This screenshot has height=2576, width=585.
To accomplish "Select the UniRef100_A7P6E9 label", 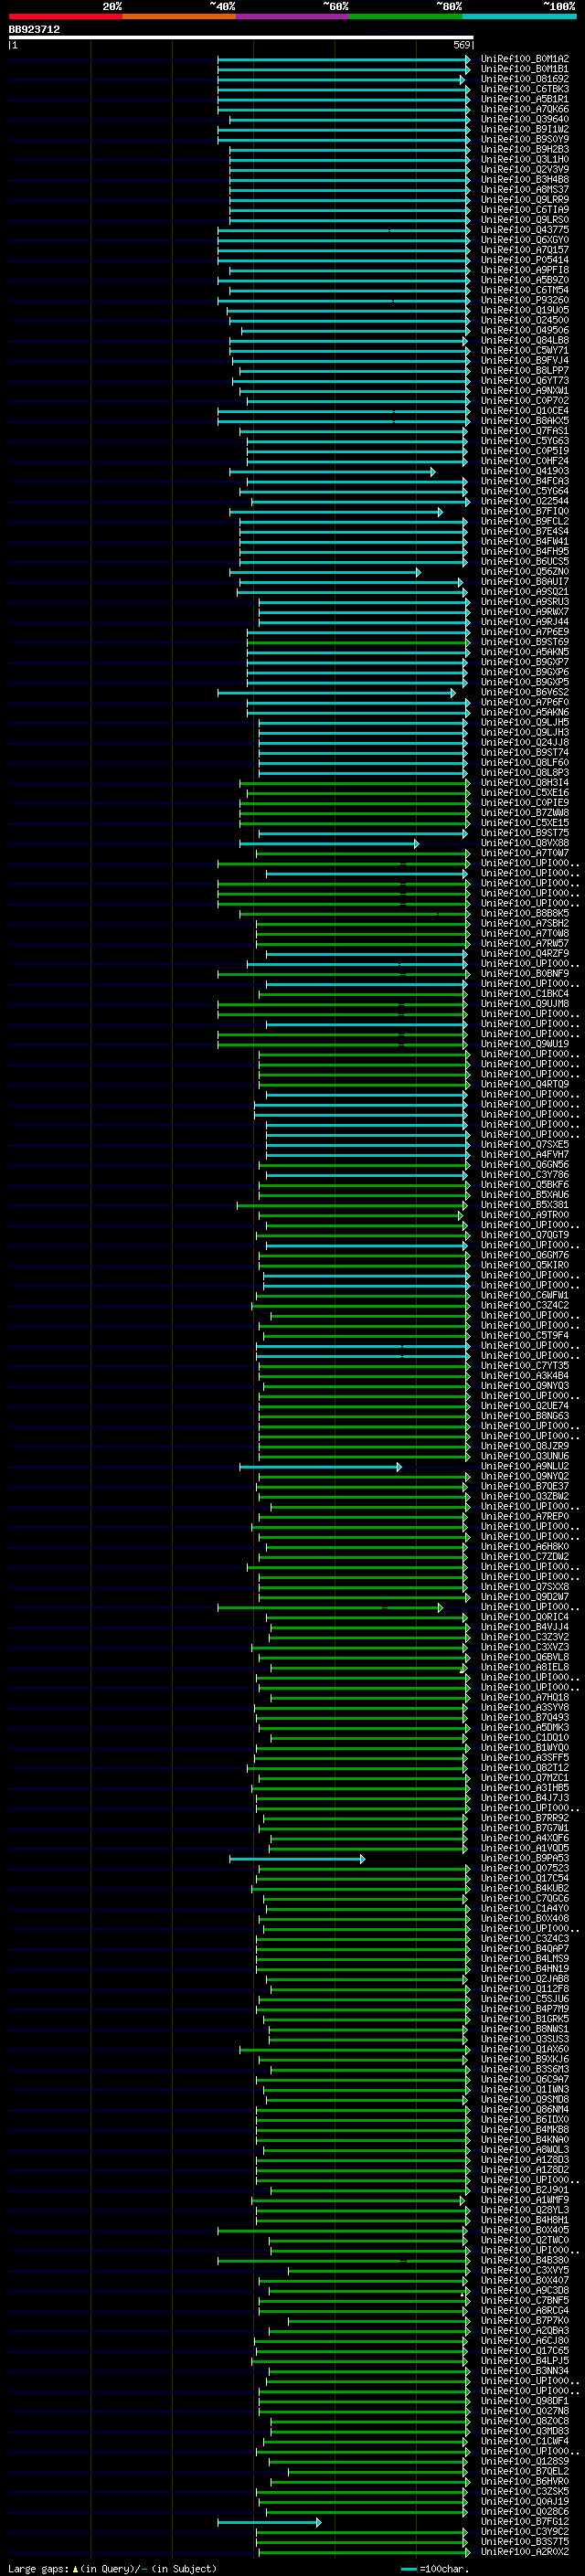I will pos(525,632).
